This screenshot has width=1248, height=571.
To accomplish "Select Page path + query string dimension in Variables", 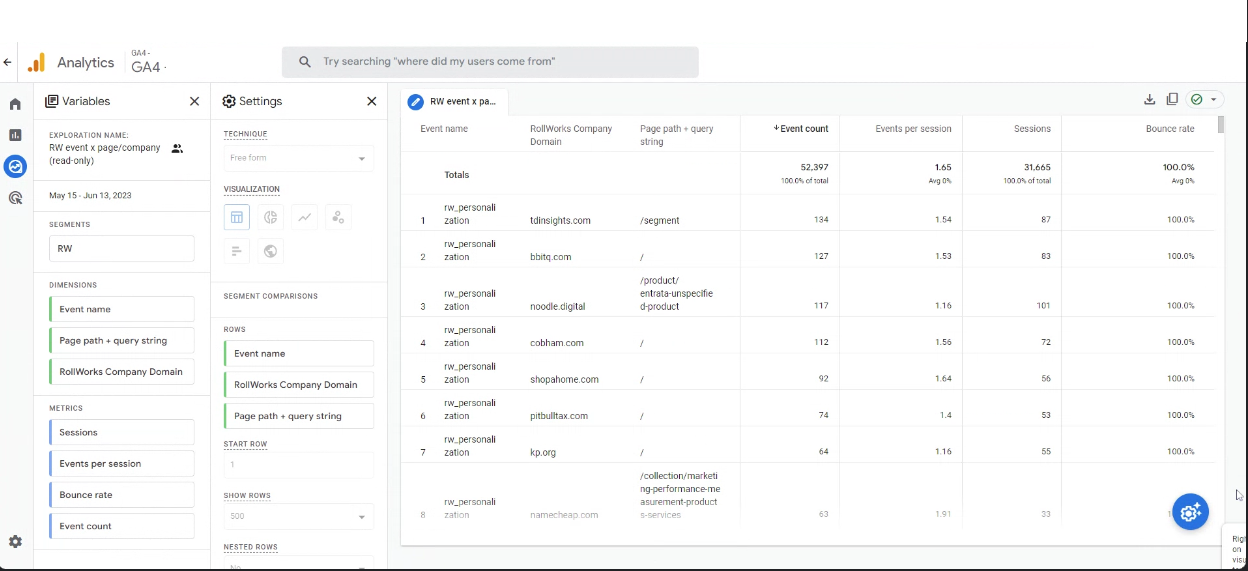I will 122,340.
